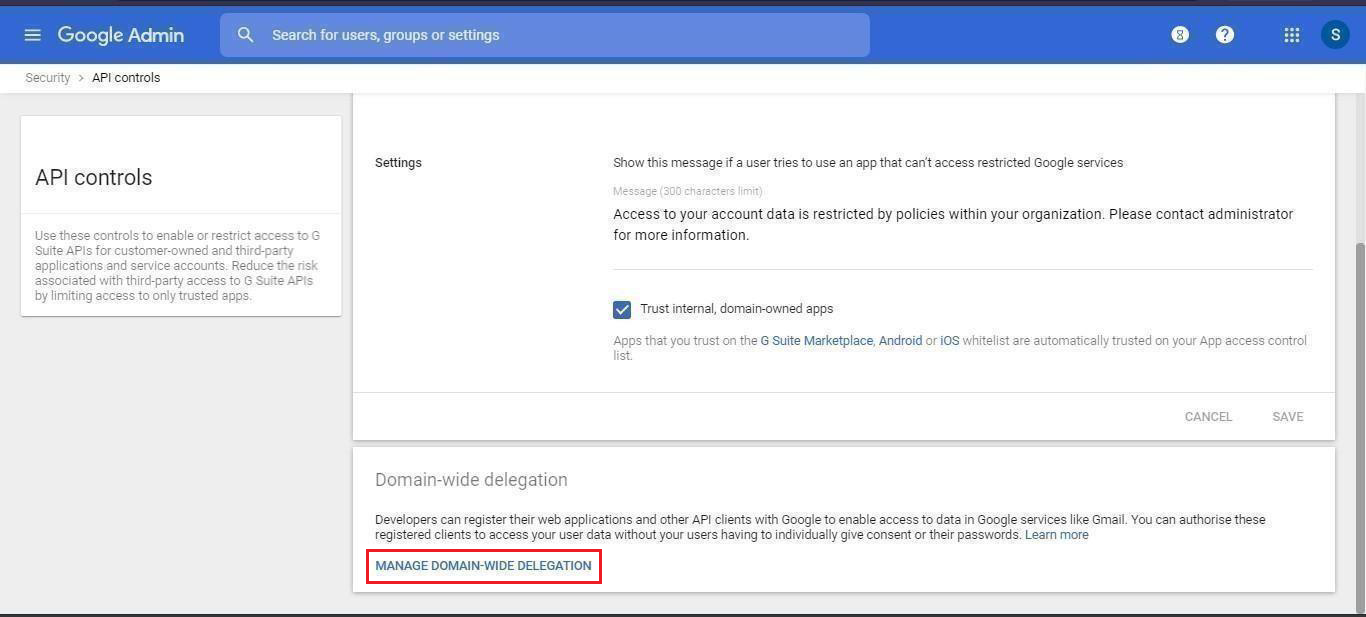Open the account avatar S
The image size is (1366, 617).
coord(1335,35)
